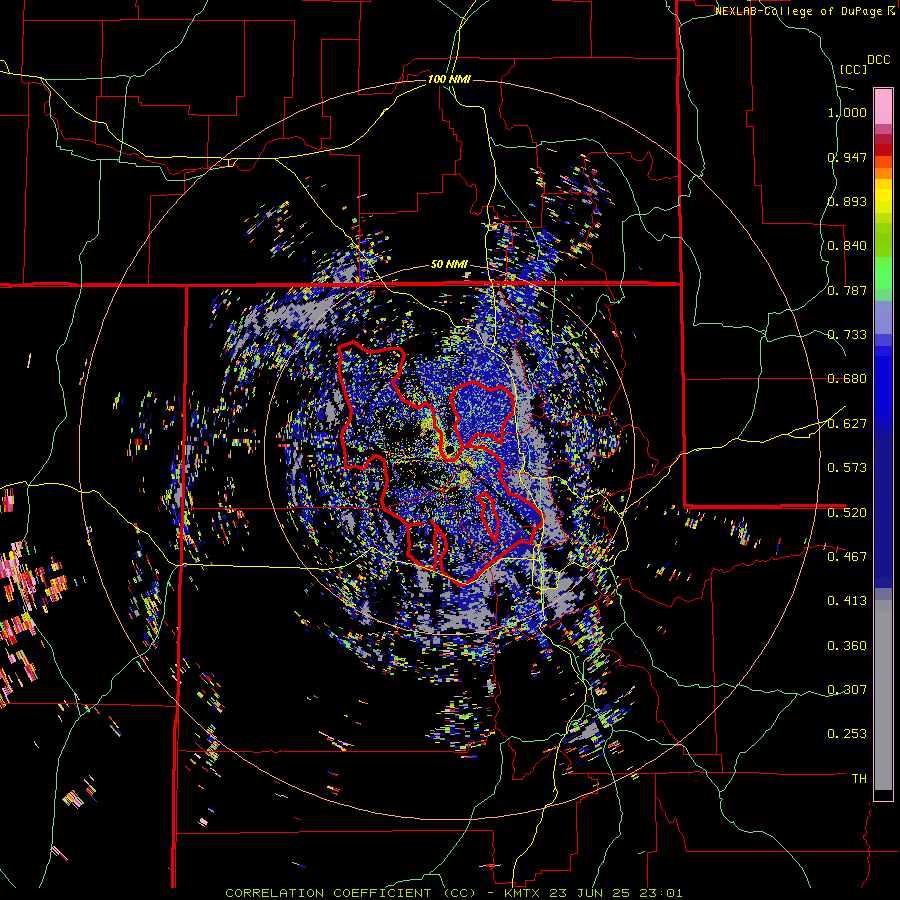Image resolution: width=900 pixels, height=900 pixels.
Task: Select the 0.520 legend value
Action: [x=847, y=513]
